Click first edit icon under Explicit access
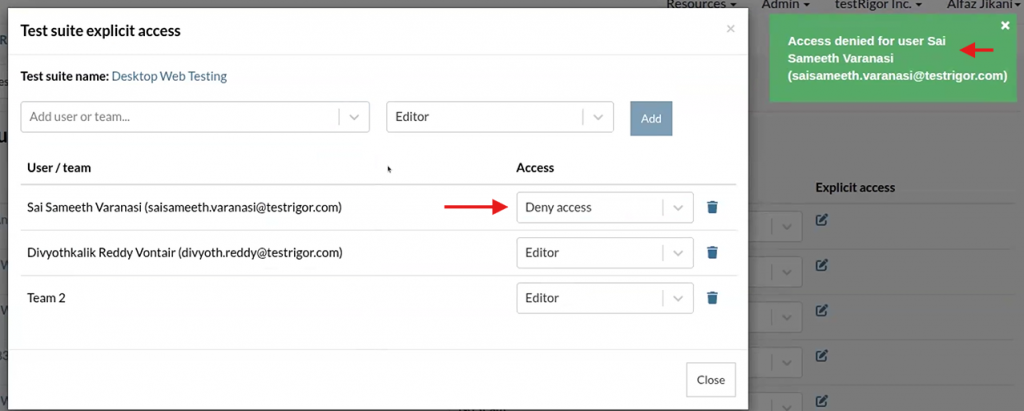The height and width of the screenshot is (411, 1024). [x=821, y=219]
